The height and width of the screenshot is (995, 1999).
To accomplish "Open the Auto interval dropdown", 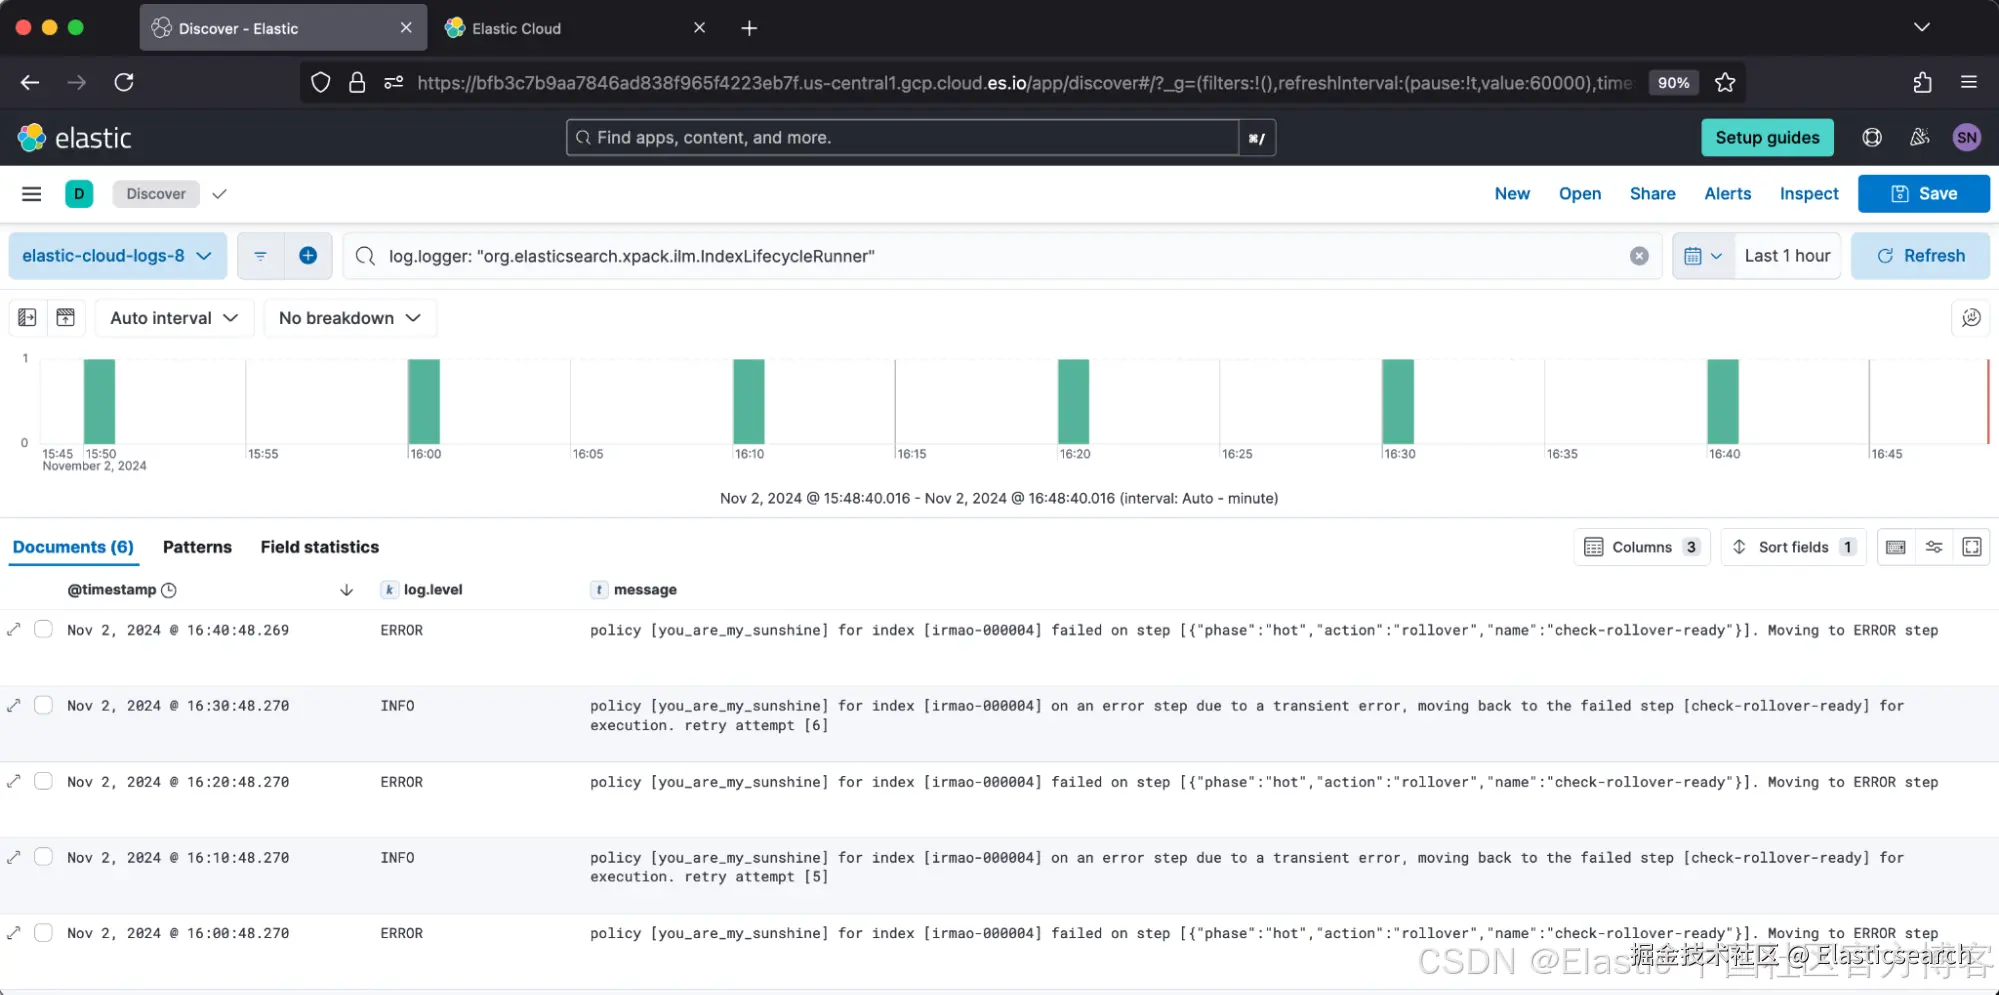I will tap(174, 318).
